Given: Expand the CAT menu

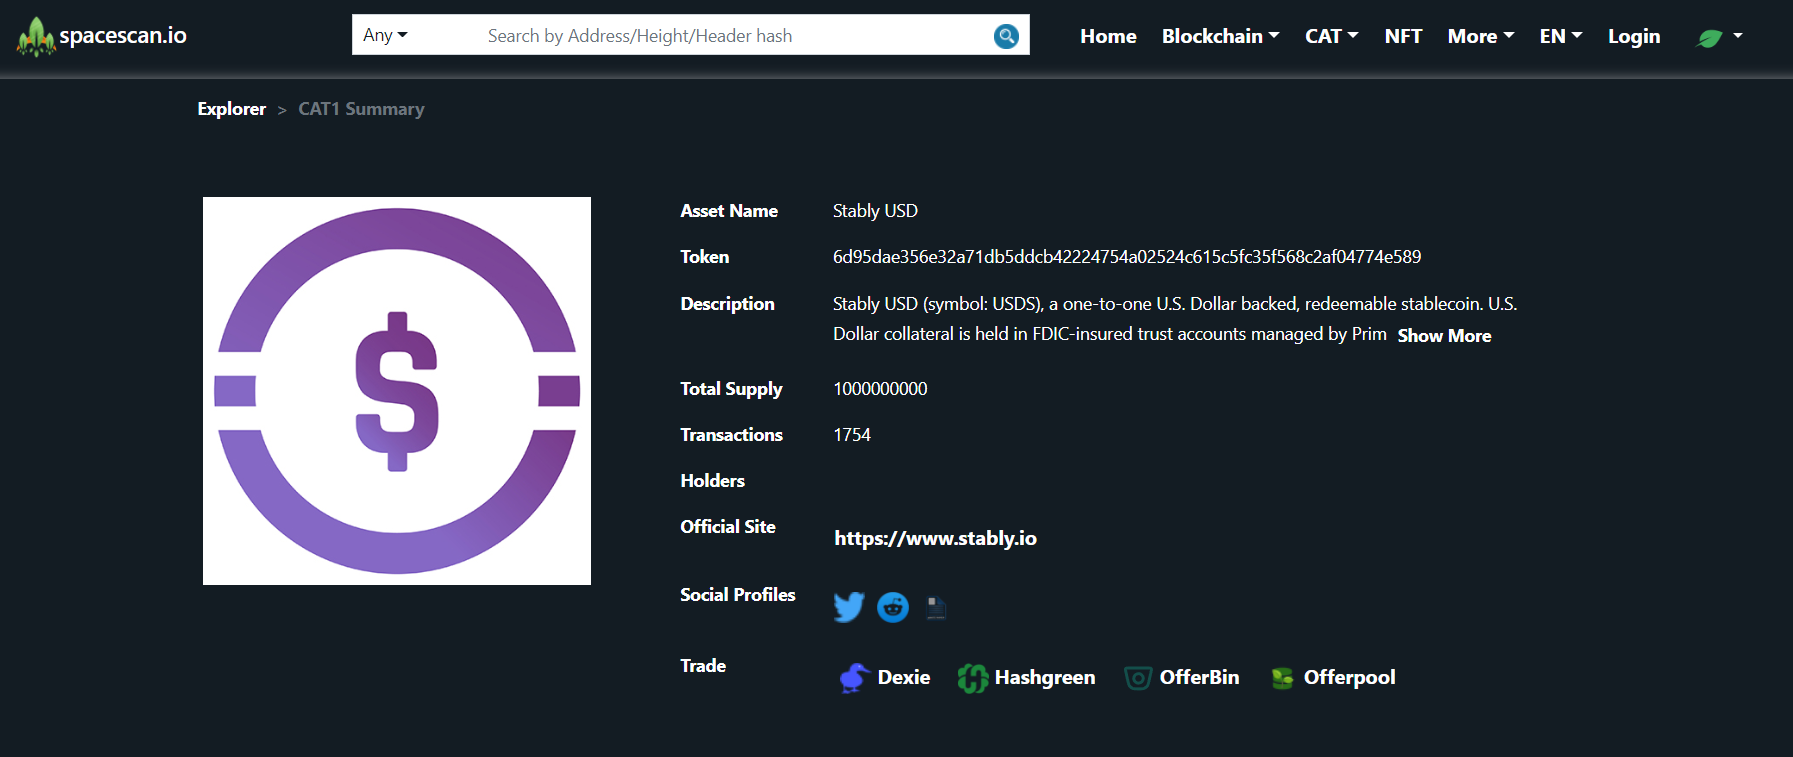Looking at the screenshot, I should [x=1331, y=36].
